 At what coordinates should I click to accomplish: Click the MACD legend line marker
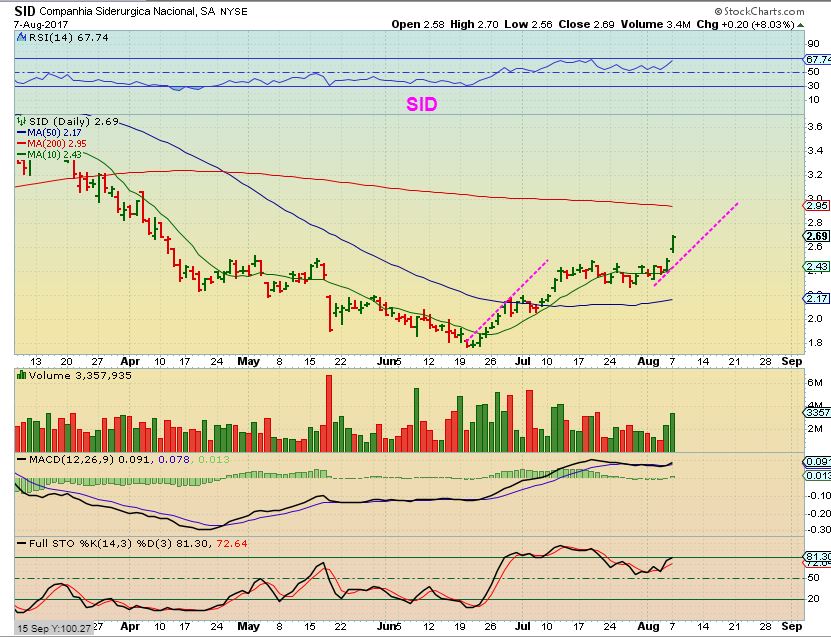(22, 459)
